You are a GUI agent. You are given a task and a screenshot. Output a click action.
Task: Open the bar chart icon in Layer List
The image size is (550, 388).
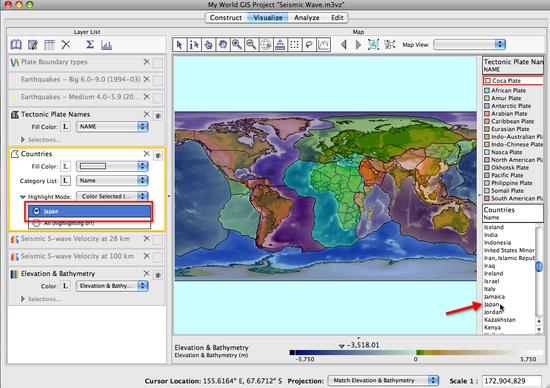[106, 45]
